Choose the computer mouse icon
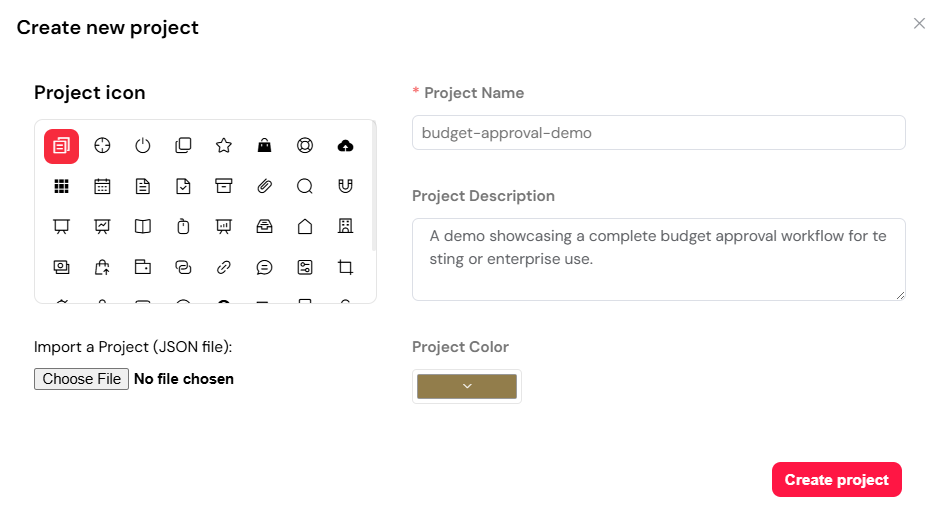The height and width of the screenshot is (525, 941). pyautogui.click(x=183, y=226)
